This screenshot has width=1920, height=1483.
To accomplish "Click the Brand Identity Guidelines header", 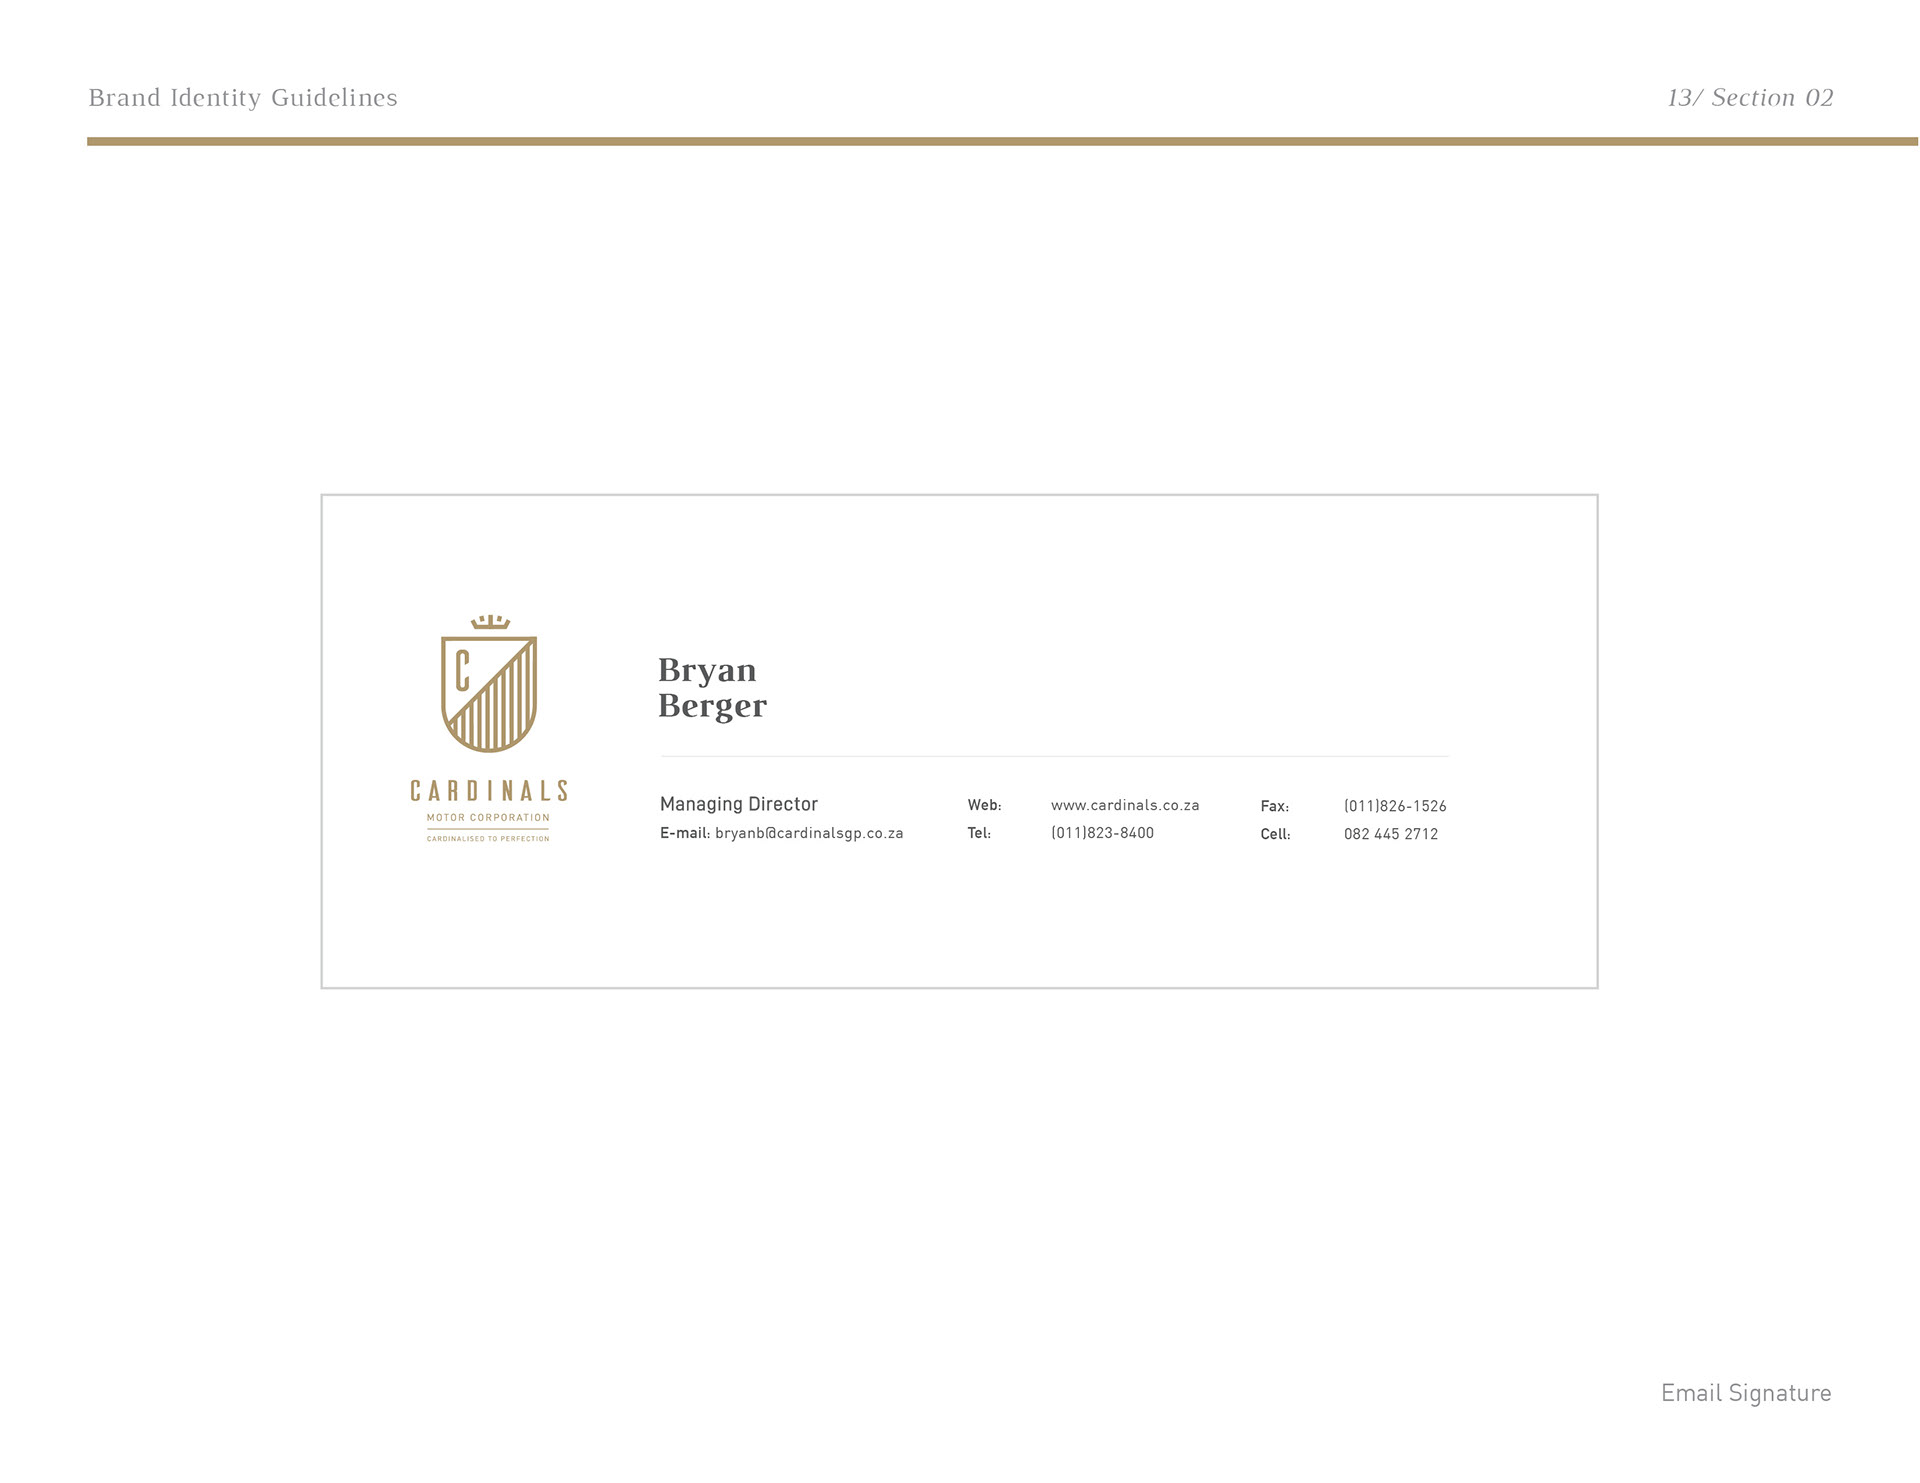I will pyautogui.click(x=243, y=98).
